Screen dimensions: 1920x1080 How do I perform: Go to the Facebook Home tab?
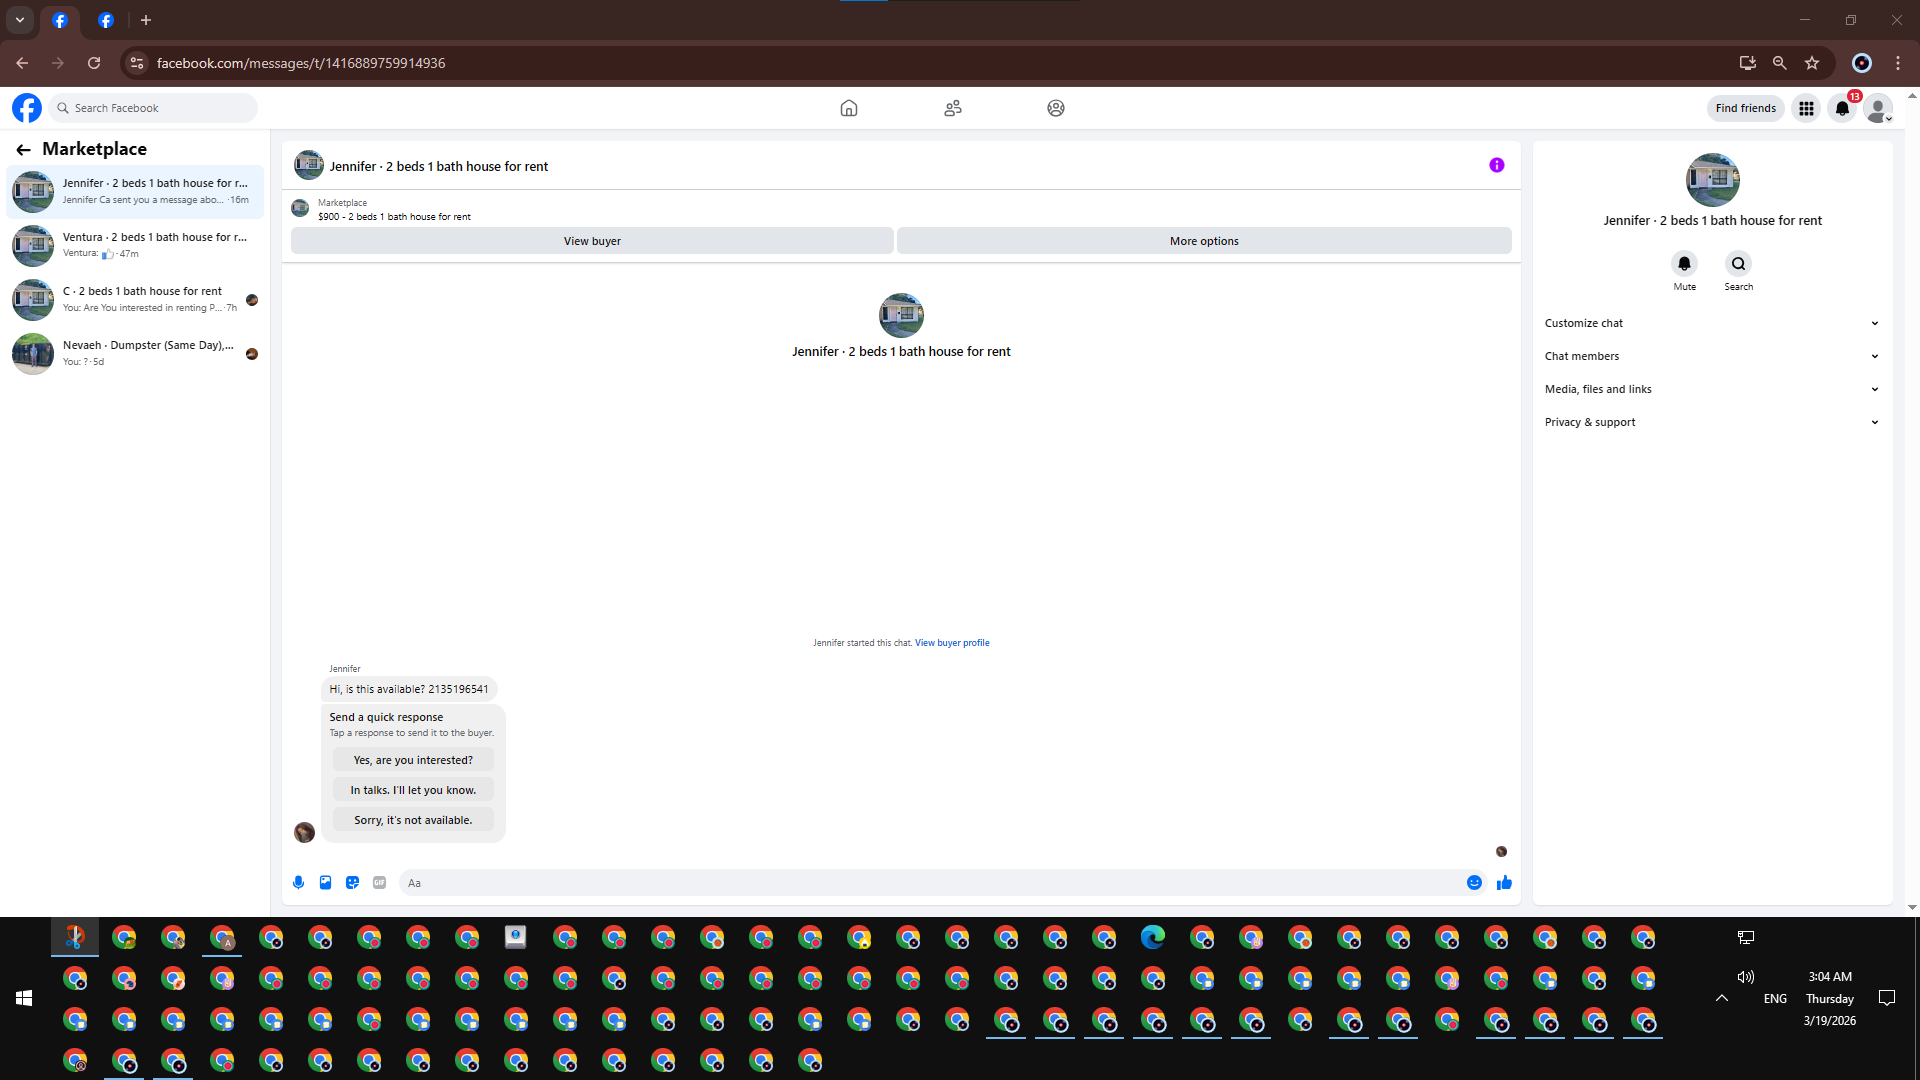pos(848,108)
